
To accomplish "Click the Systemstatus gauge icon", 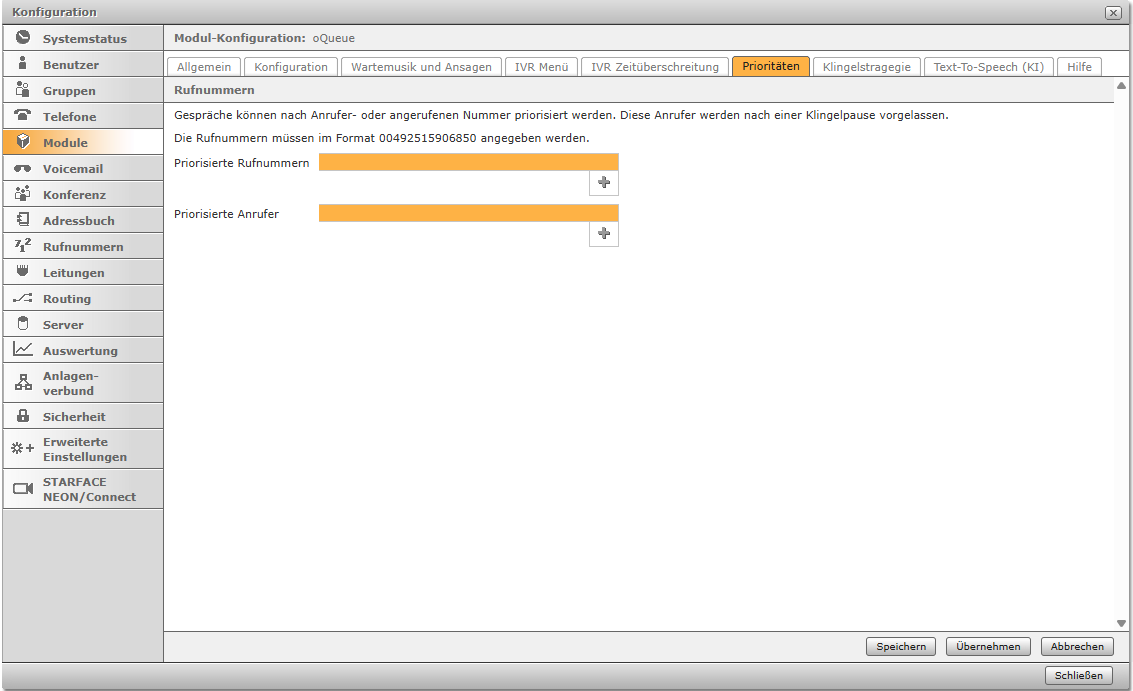I will click(x=23, y=38).
